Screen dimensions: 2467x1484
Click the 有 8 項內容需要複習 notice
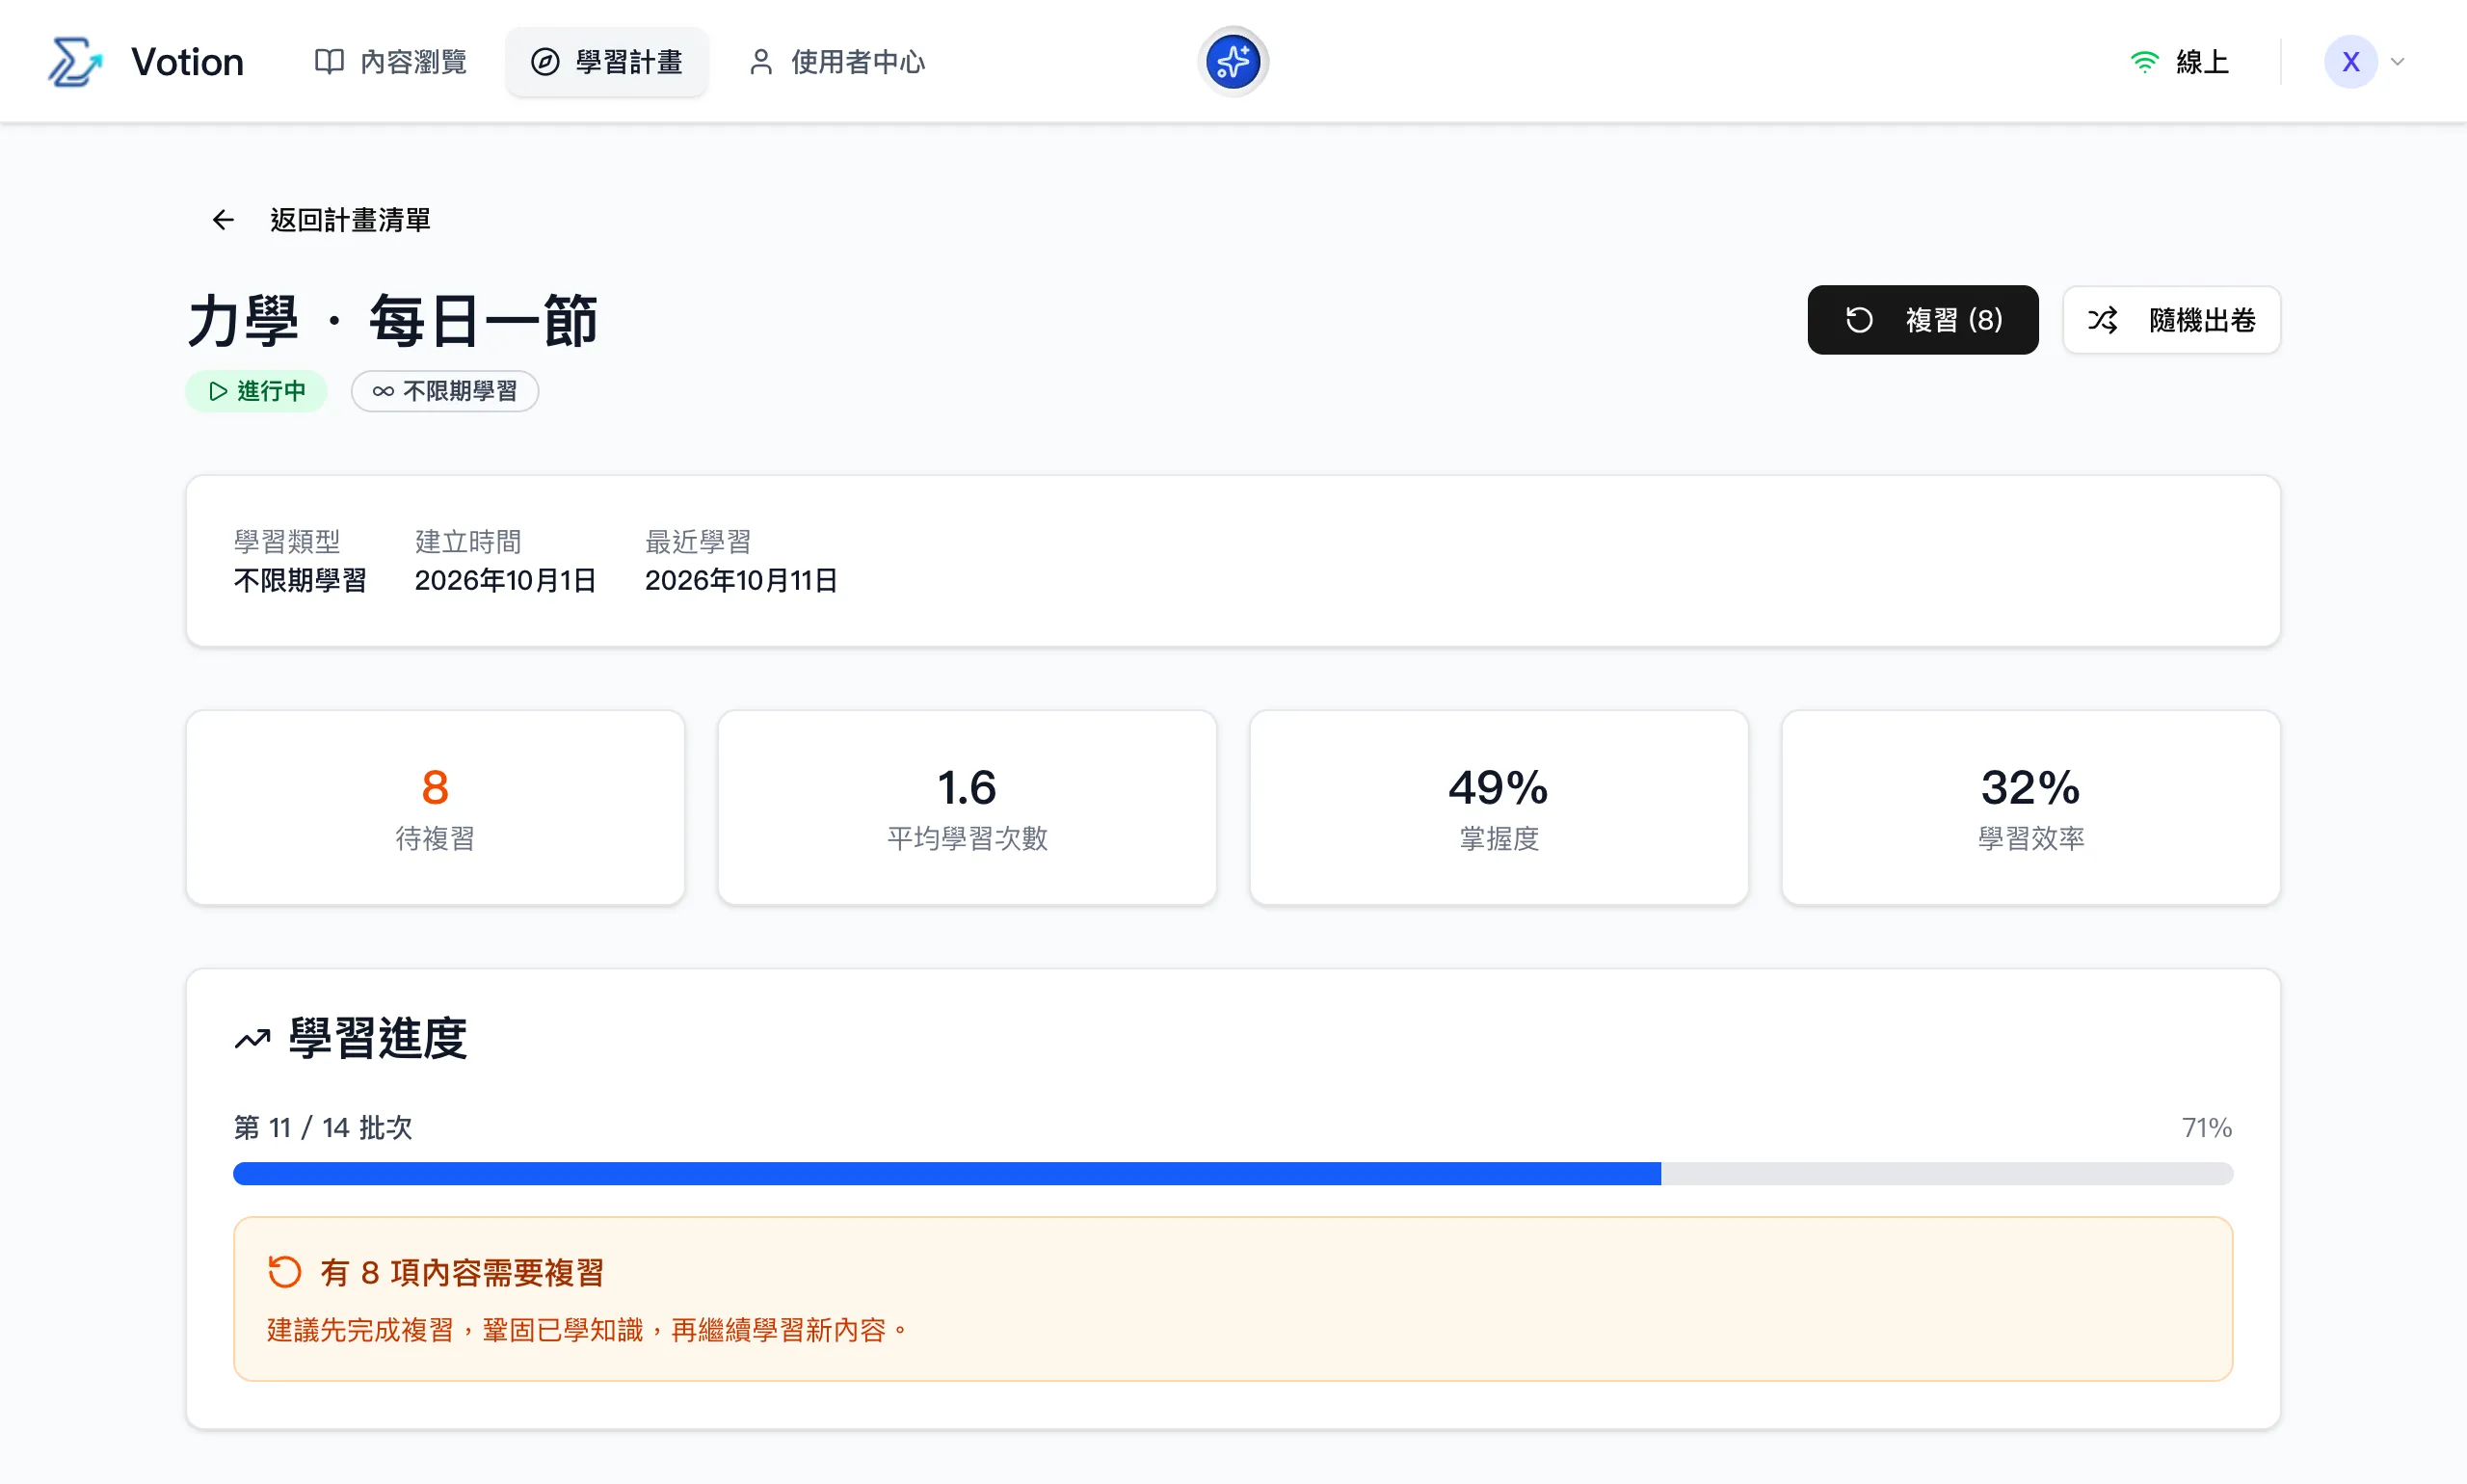pos(462,1272)
